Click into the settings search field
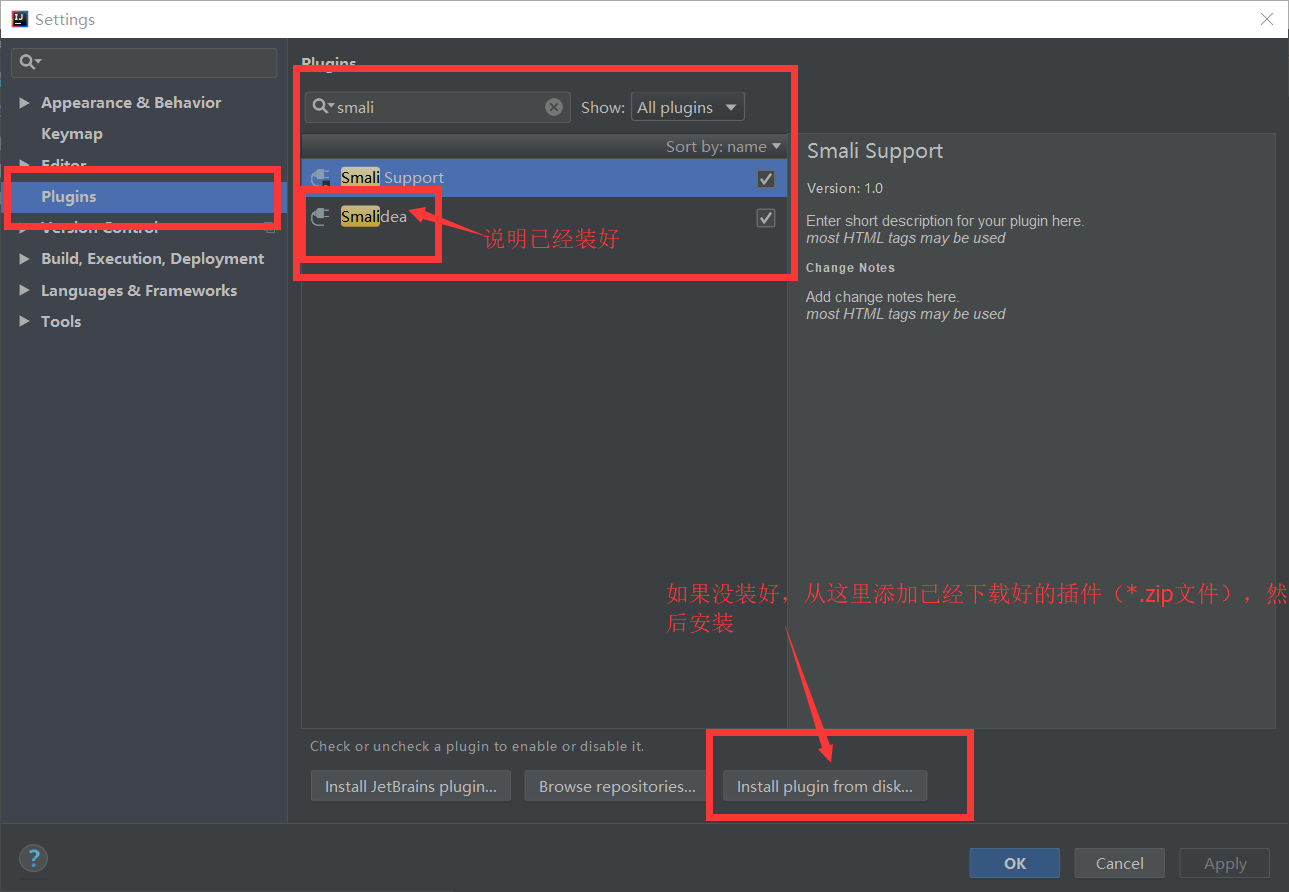The width and height of the screenshot is (1289, 892). [x=144, y=63]
